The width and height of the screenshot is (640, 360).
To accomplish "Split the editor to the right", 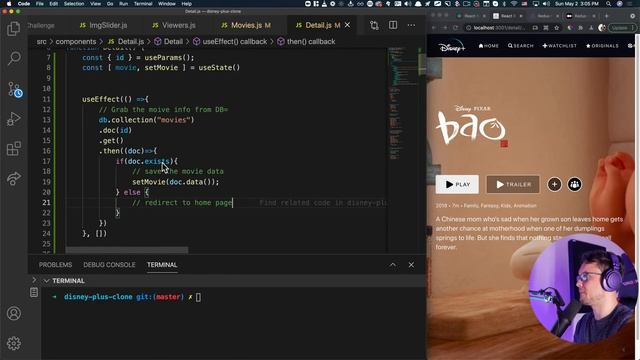I will (x=393, y=25).
